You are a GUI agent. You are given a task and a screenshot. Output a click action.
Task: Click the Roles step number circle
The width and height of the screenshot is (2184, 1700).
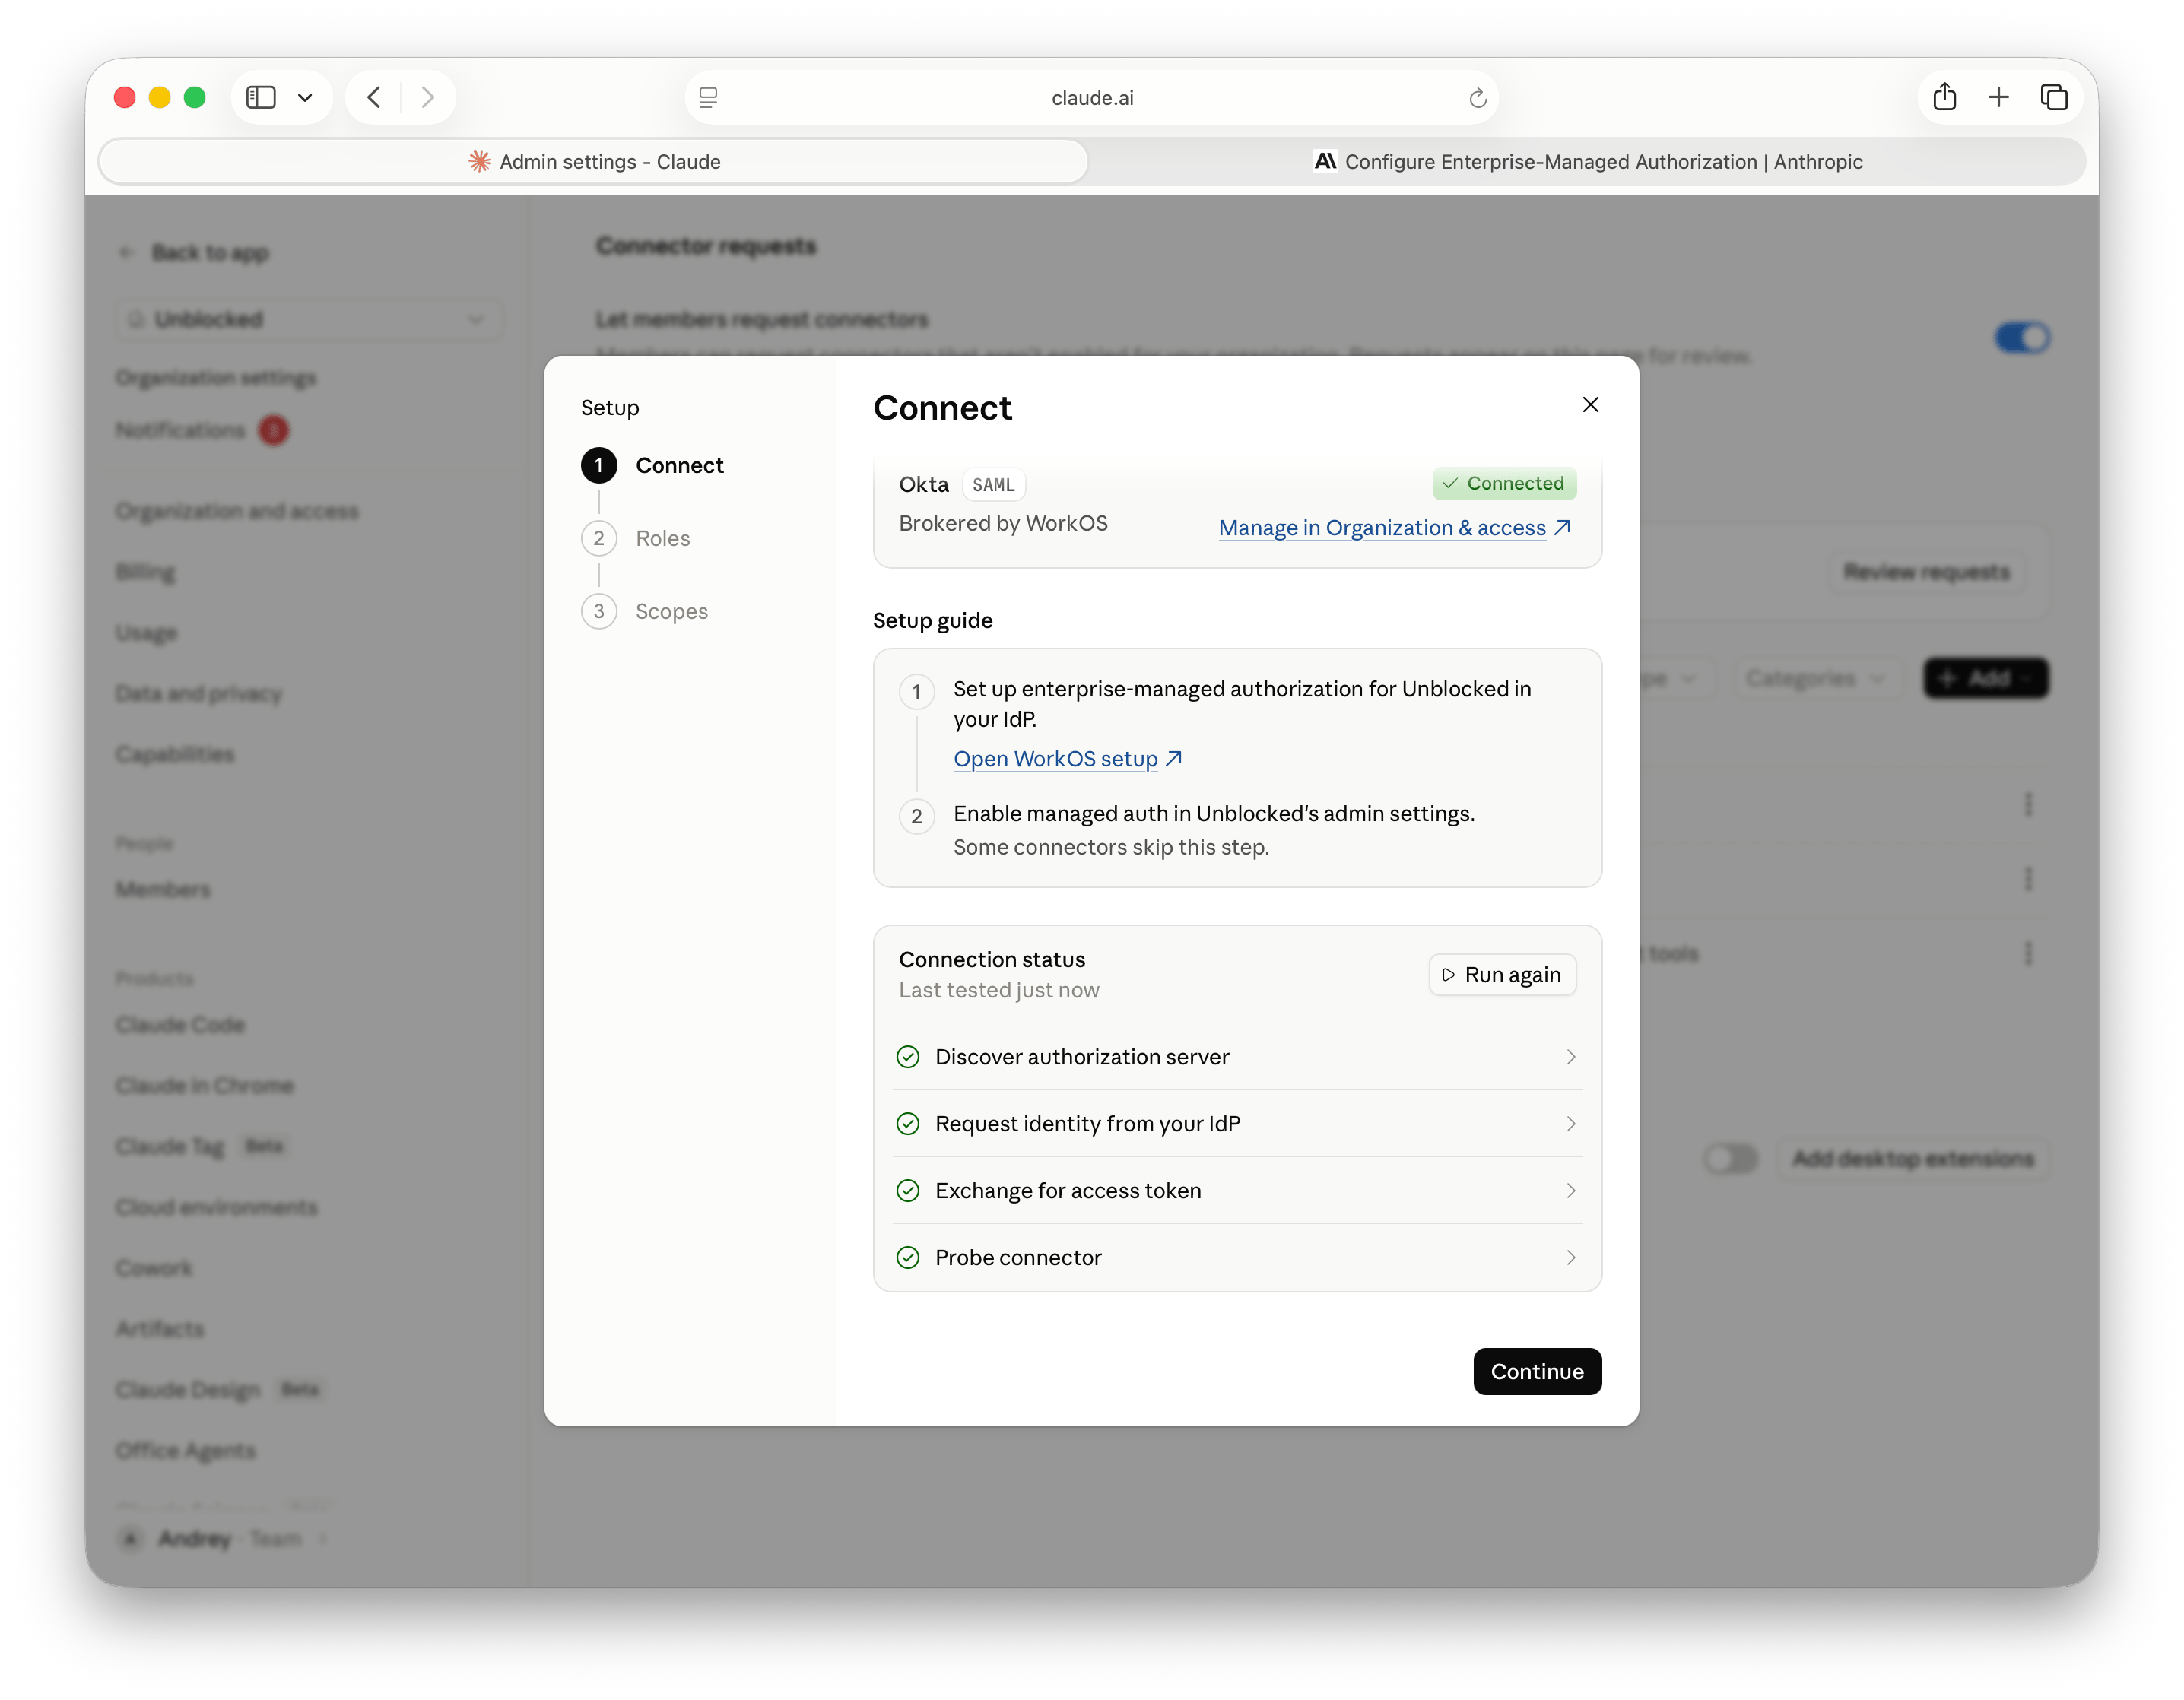(598, 538)
